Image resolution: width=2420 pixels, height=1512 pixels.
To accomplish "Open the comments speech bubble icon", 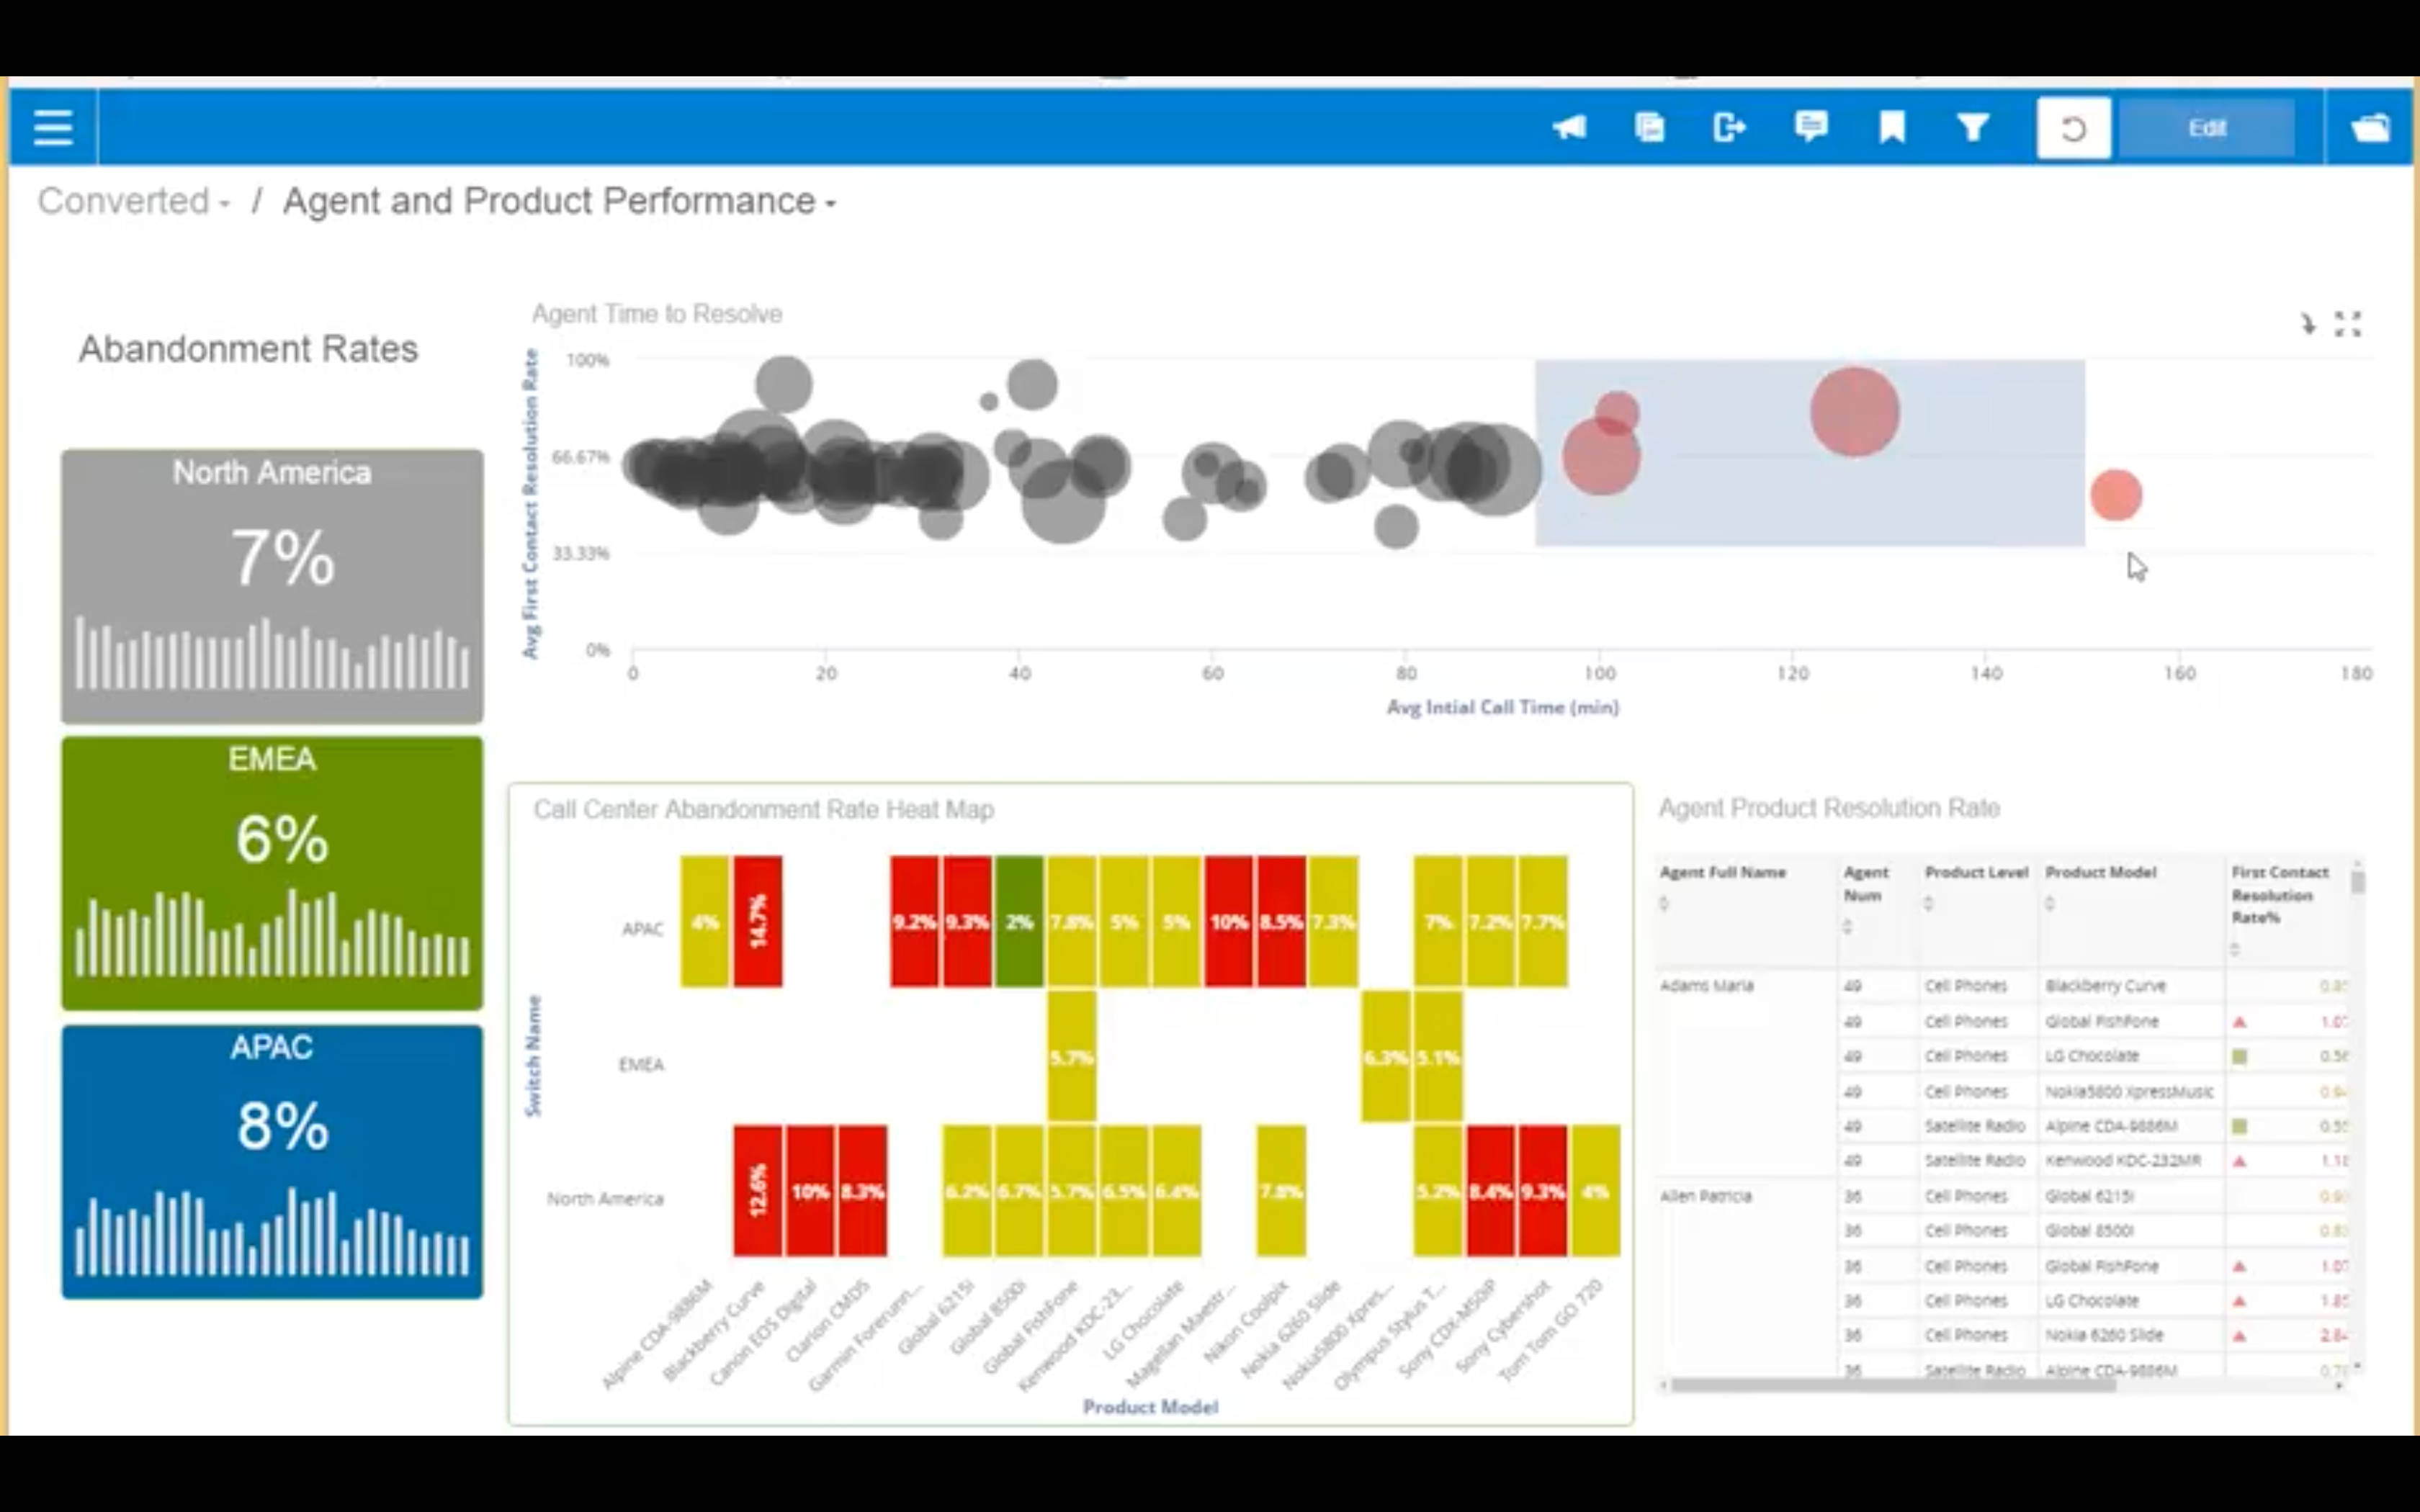I will point(1811,127).
